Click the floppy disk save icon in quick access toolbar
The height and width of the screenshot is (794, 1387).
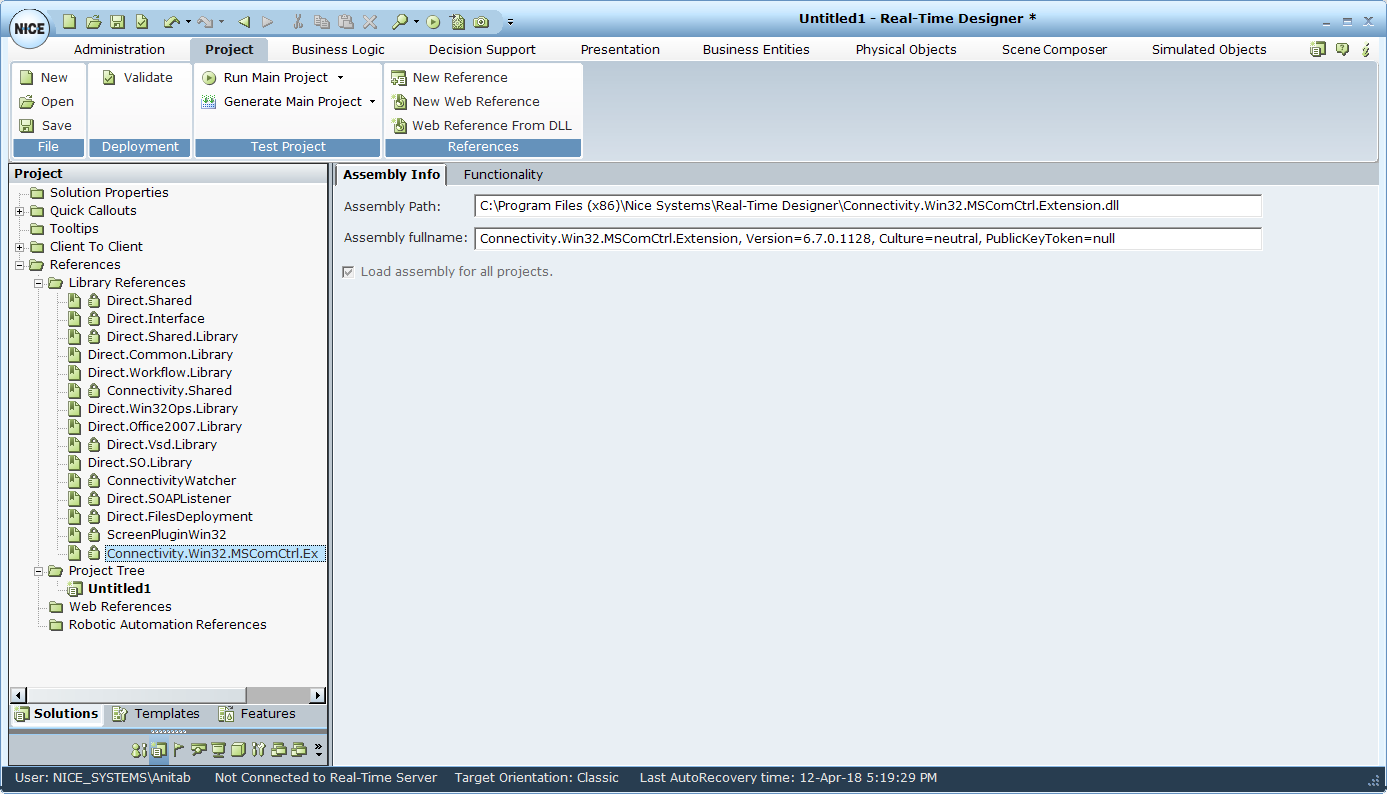point(117,21)
